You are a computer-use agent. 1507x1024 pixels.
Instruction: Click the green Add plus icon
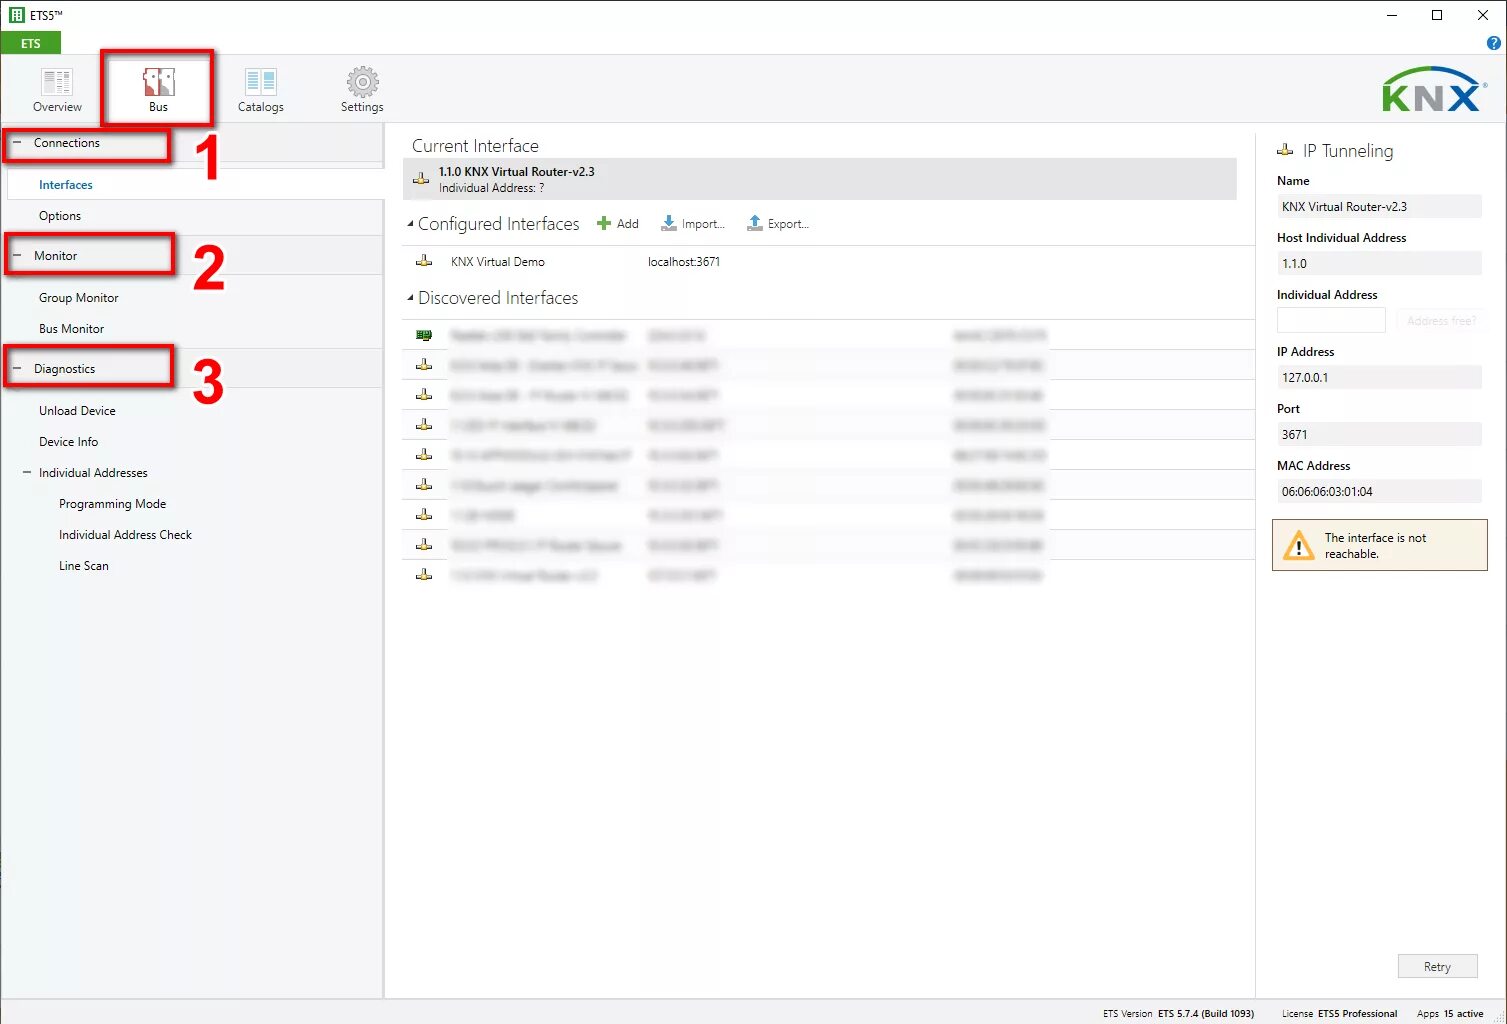point(604,223)
